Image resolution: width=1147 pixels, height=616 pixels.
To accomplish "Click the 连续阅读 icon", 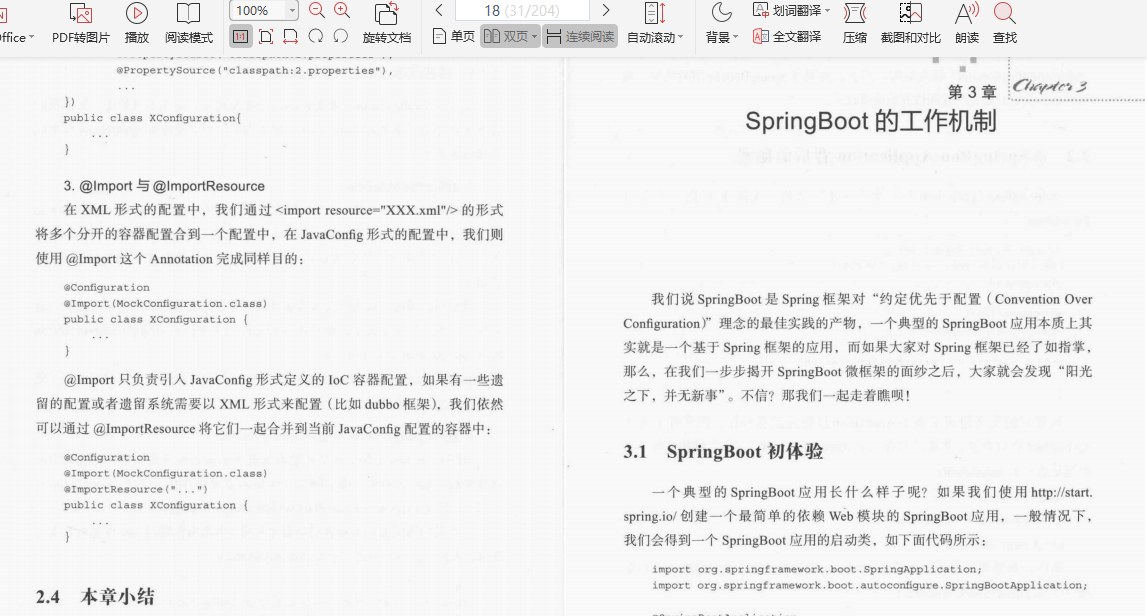I will pos(554,37).
